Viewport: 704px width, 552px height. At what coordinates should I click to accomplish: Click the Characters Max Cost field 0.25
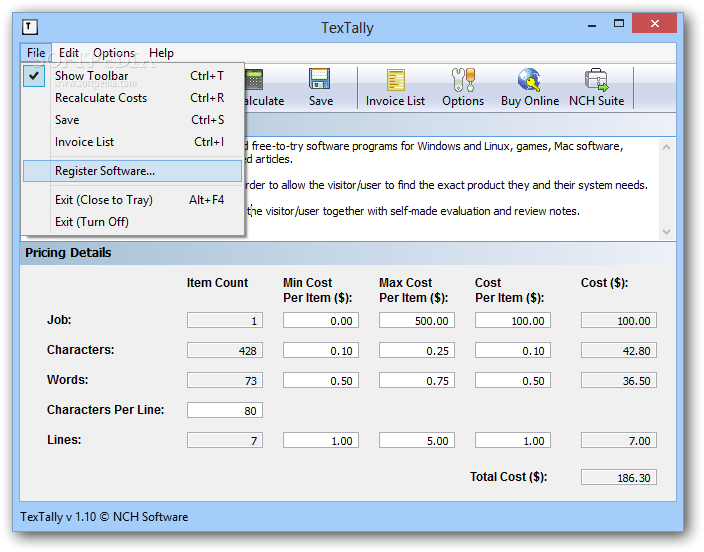coord(417,351)
